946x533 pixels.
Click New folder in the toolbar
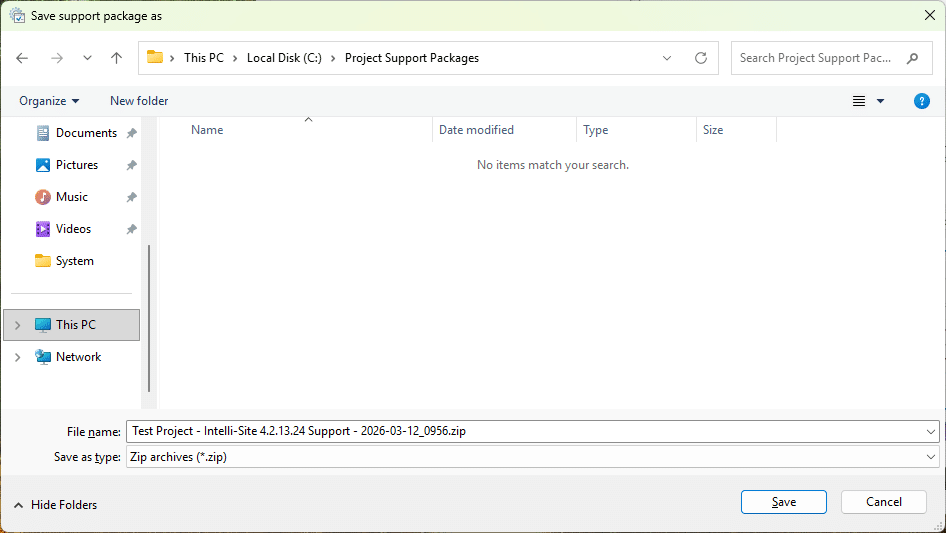point(139,101)
